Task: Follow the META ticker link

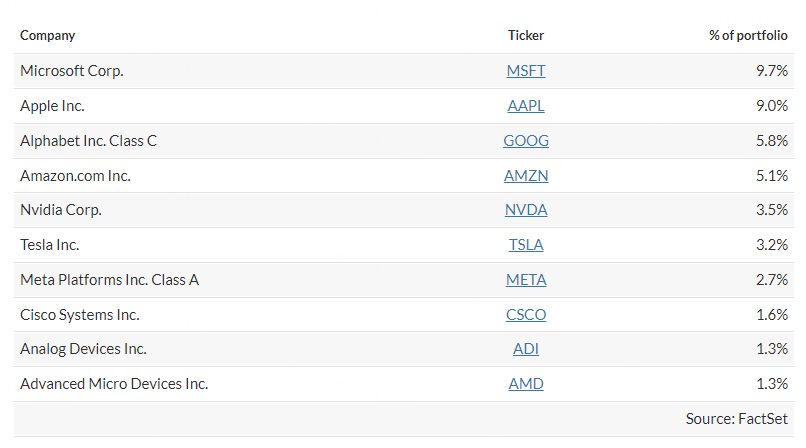Action: [x=526, y=280]
